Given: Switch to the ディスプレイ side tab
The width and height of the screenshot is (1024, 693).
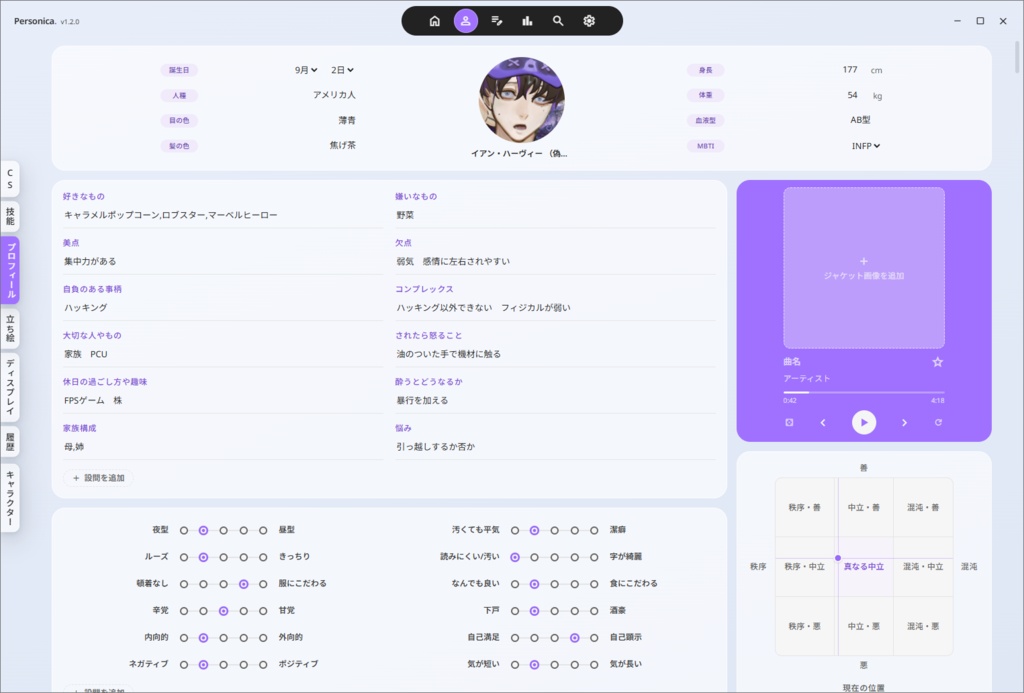Looking at the screenshot, I should [x=10, y=387].
